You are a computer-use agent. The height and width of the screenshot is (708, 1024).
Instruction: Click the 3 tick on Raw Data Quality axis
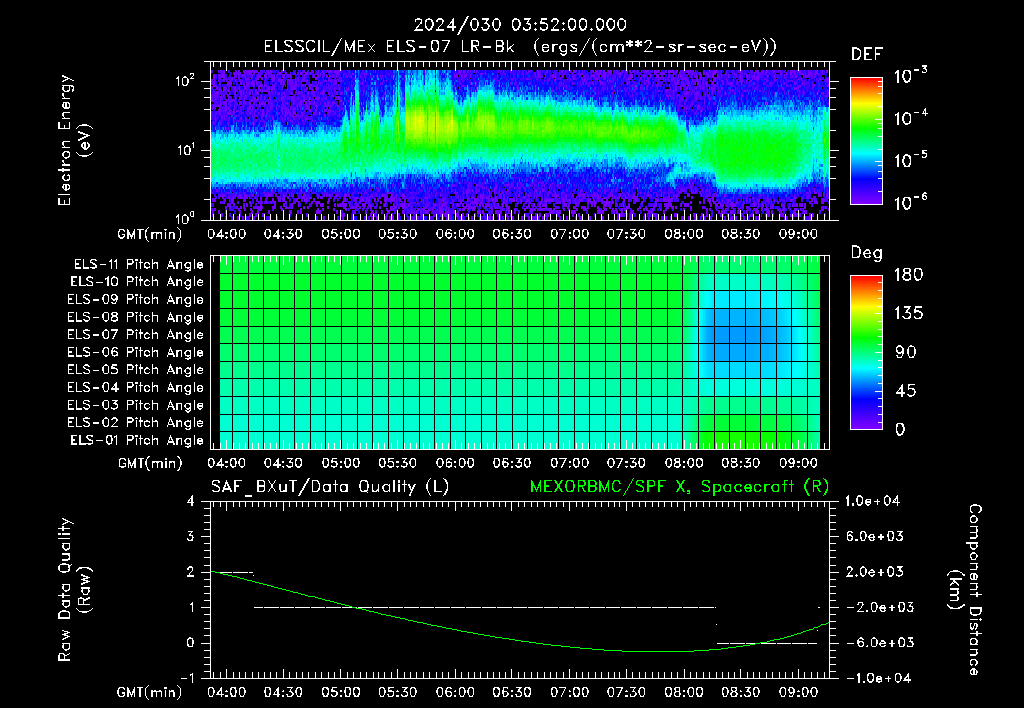tap(191, 536)
